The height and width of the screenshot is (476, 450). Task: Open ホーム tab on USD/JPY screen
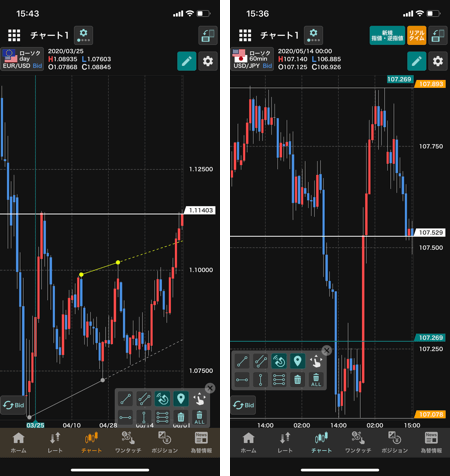click(x=248, y=443)
